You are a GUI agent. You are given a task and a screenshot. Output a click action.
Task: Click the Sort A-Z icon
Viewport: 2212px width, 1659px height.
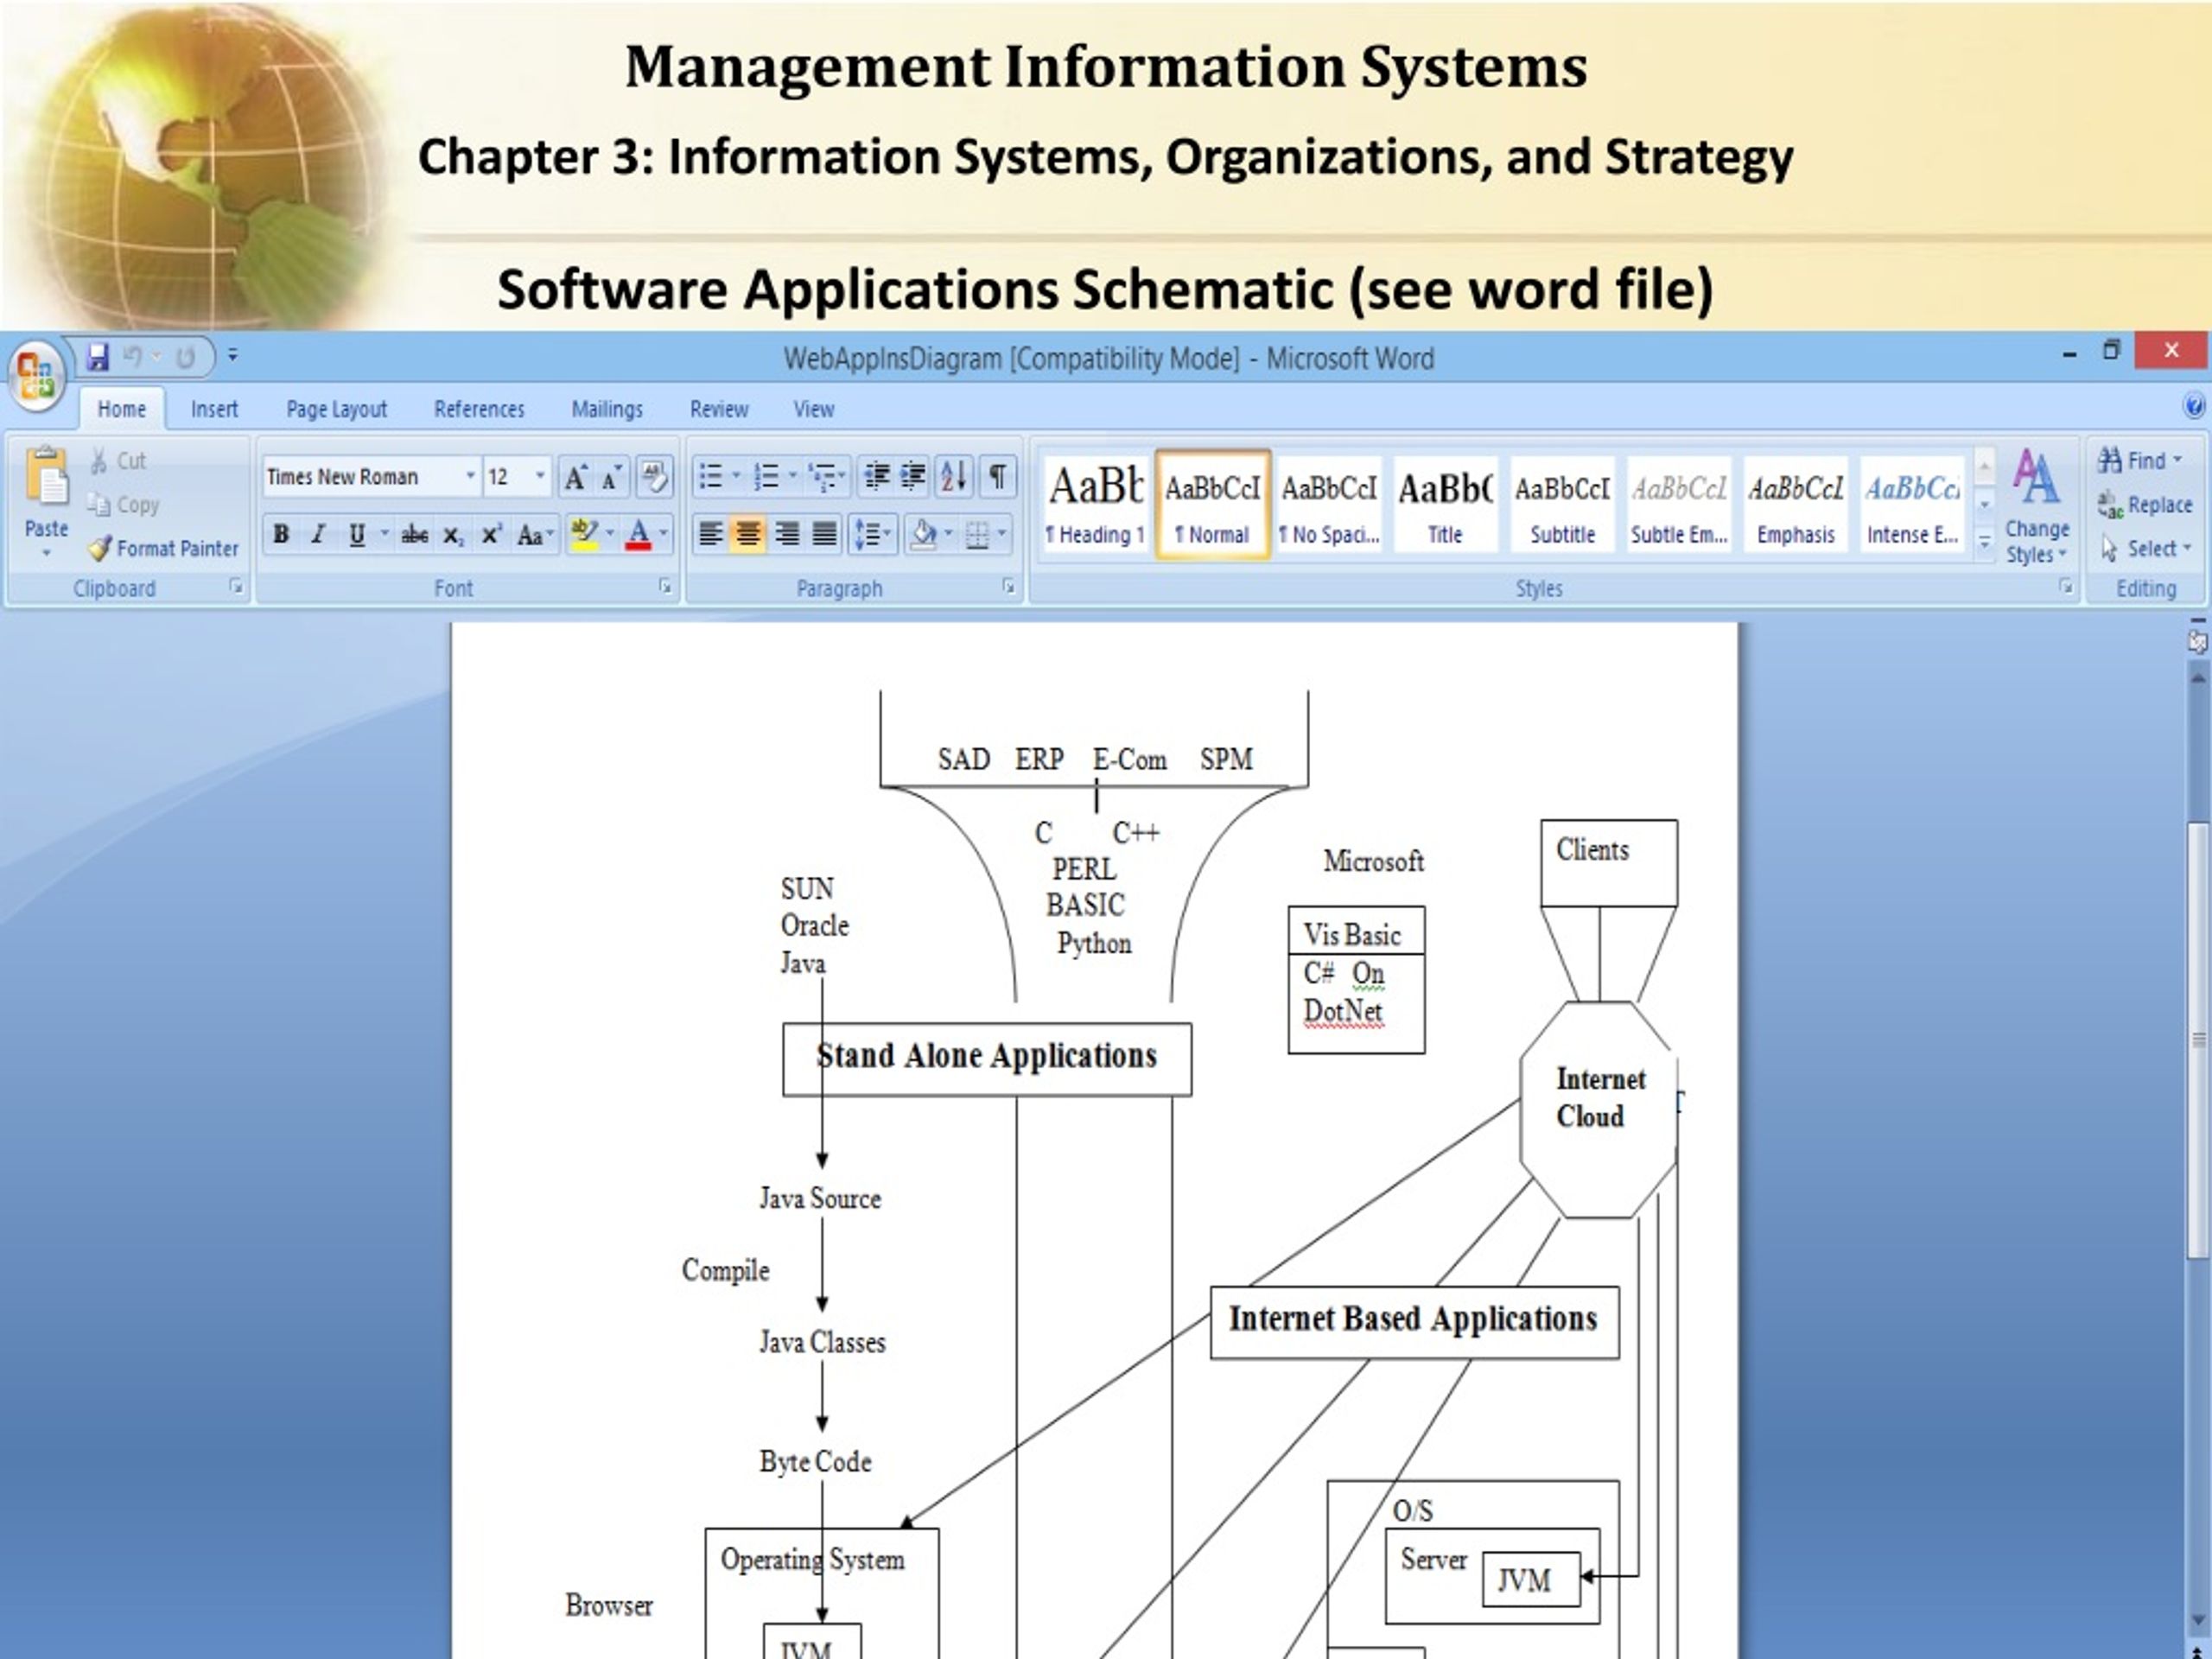[955, 477]
